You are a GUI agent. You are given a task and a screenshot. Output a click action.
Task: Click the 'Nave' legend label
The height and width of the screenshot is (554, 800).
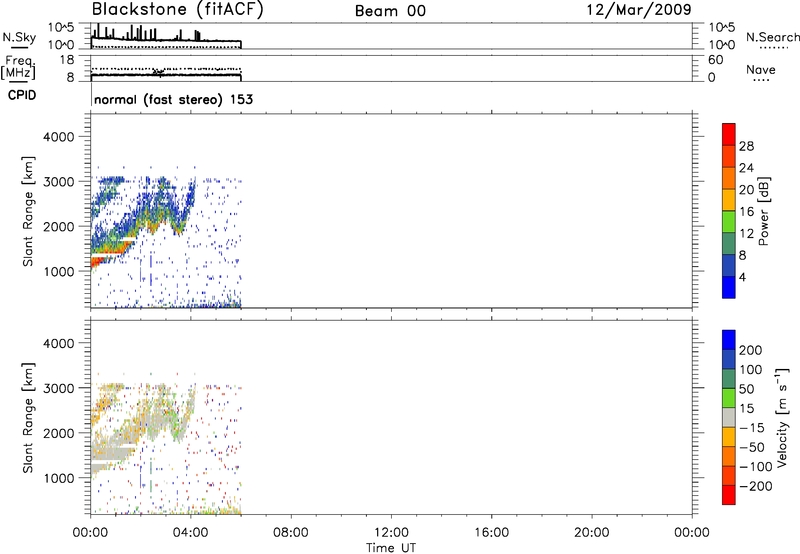(761, 70)
